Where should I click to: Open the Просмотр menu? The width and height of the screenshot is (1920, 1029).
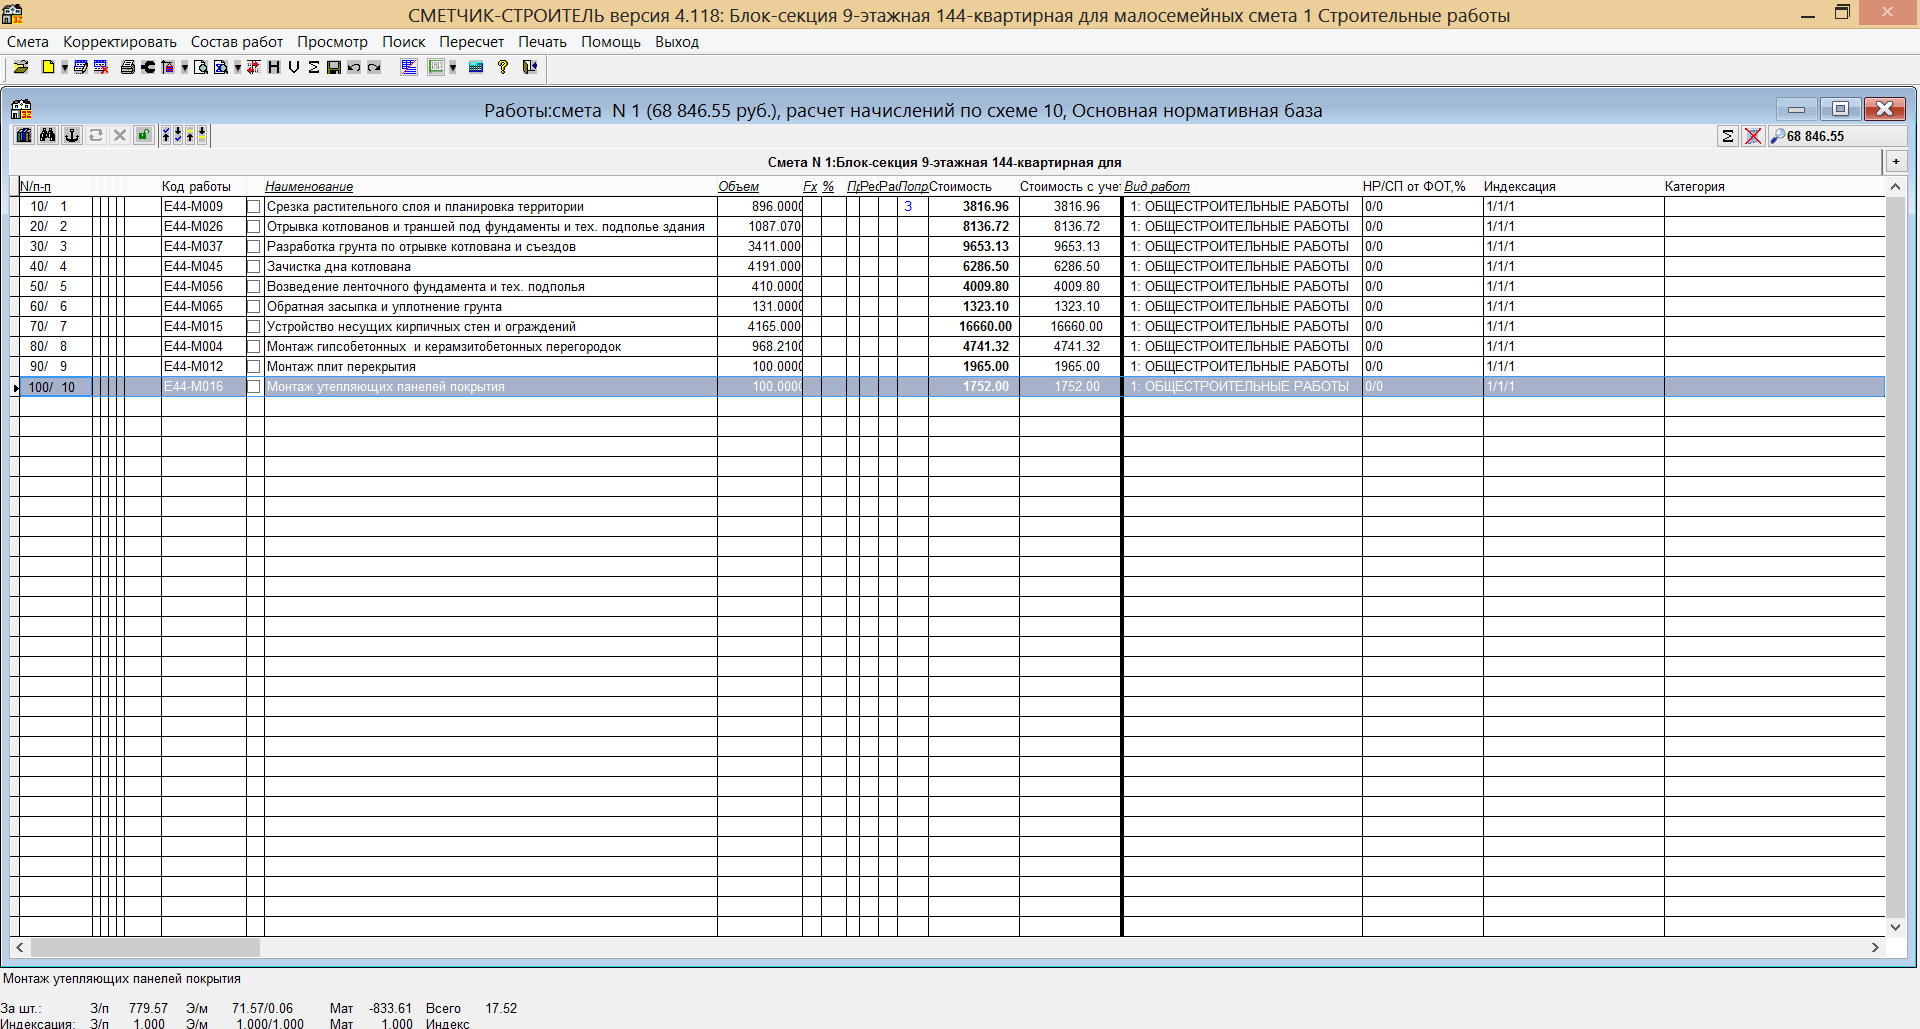[x=332, y=42]
